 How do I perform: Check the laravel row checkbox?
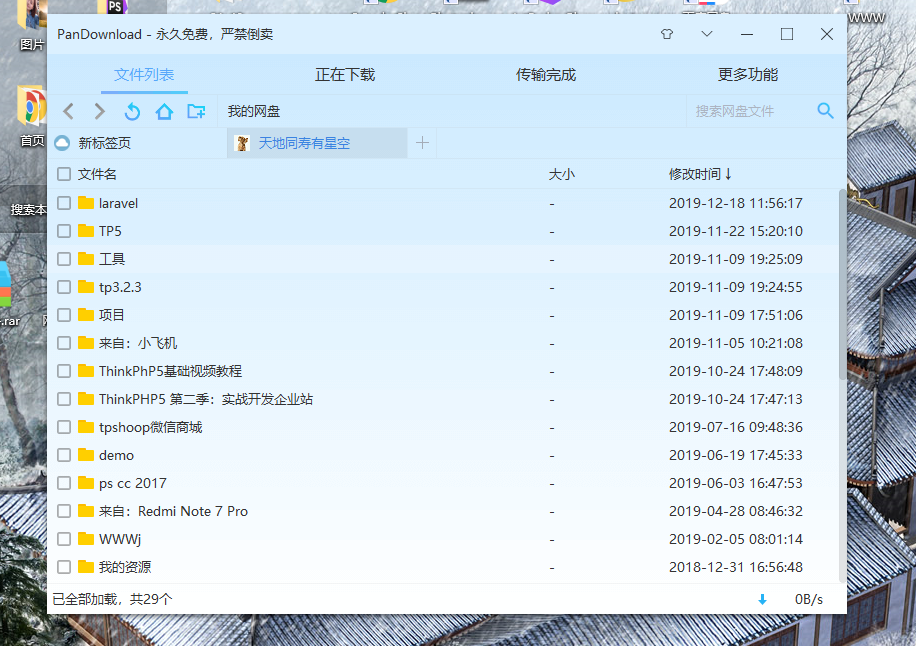[x=64, y=203]
